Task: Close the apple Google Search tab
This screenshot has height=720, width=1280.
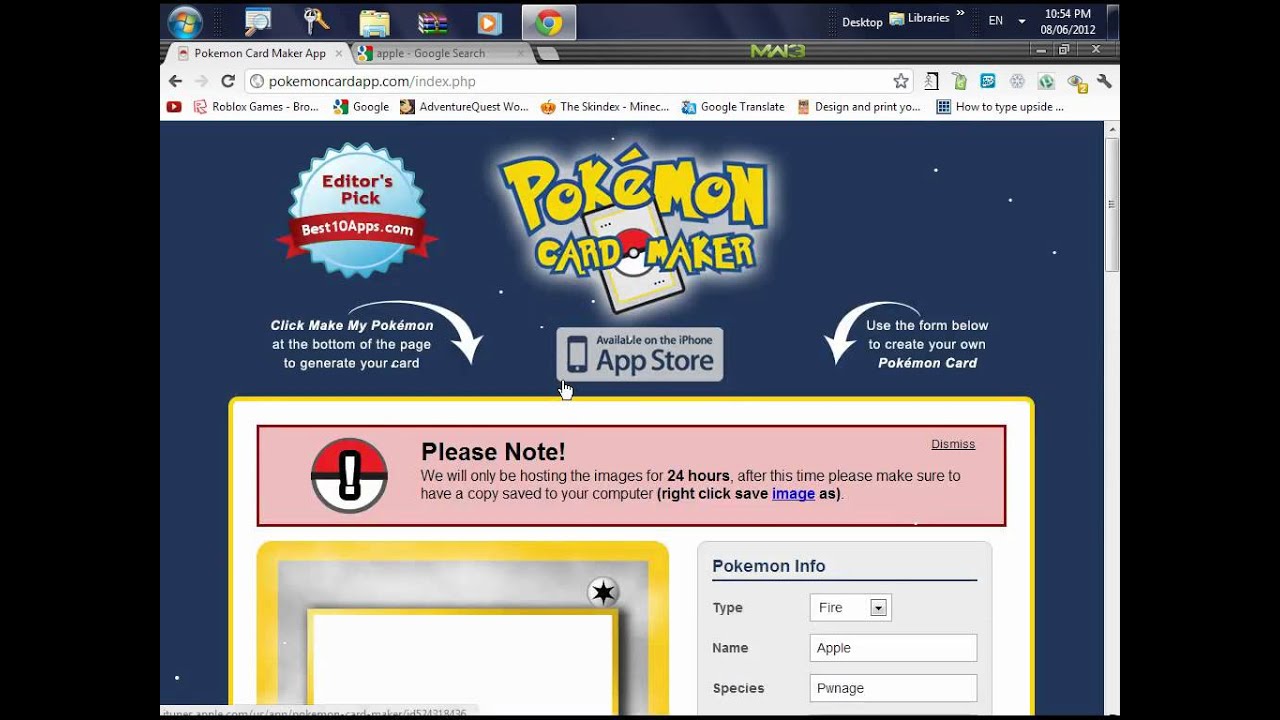Action: tap(521, 53)
